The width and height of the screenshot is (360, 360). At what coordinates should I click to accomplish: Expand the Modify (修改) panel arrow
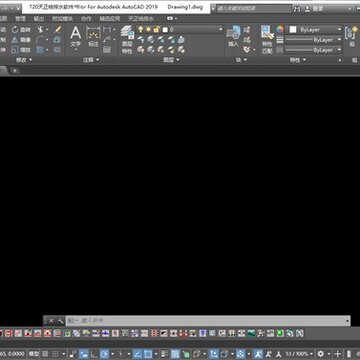(31, 60)
